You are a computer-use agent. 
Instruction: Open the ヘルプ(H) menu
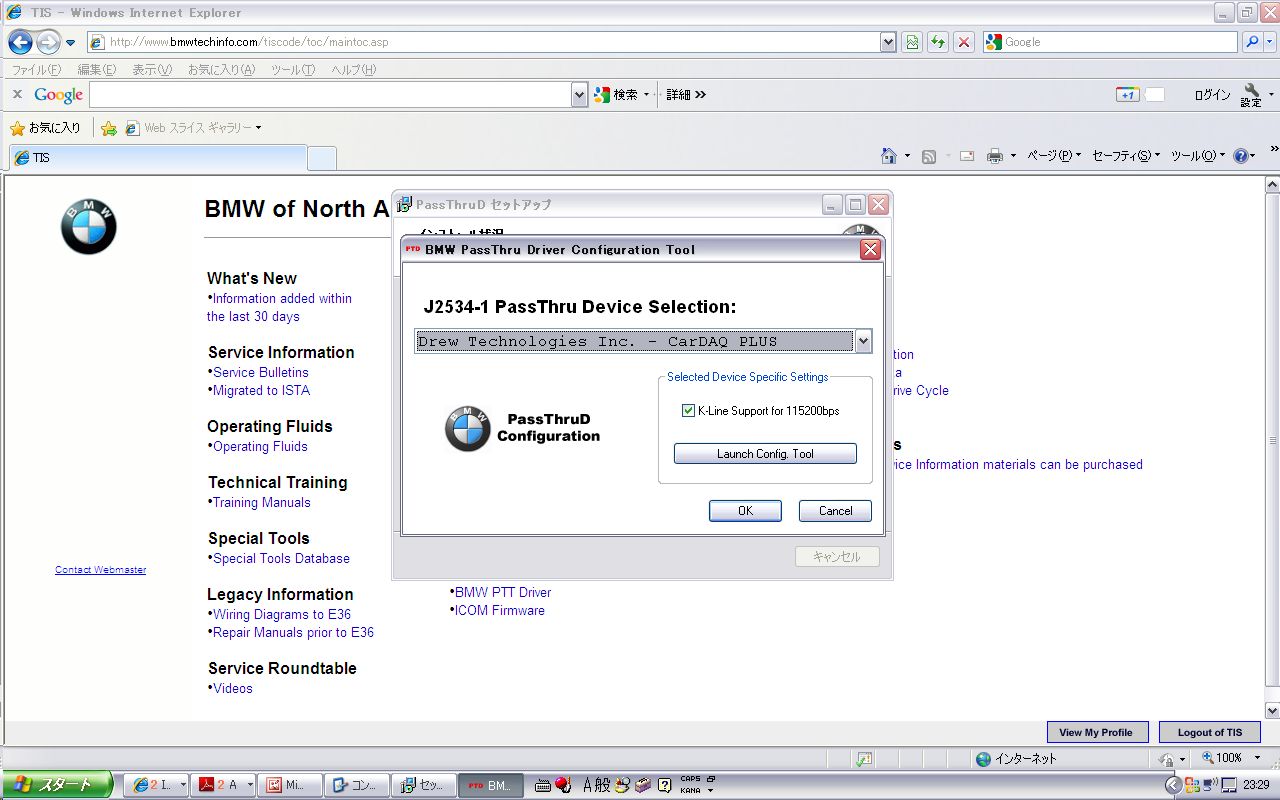(353, 70)
